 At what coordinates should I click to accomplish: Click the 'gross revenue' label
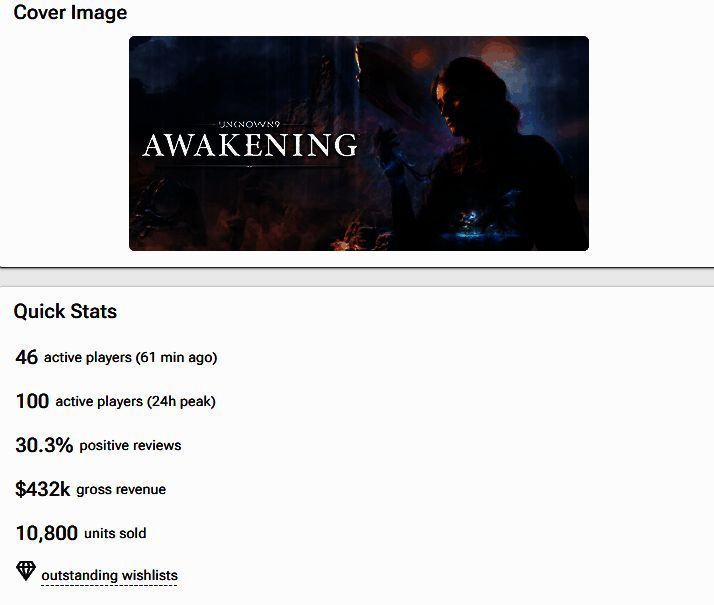tap(121, 490)
